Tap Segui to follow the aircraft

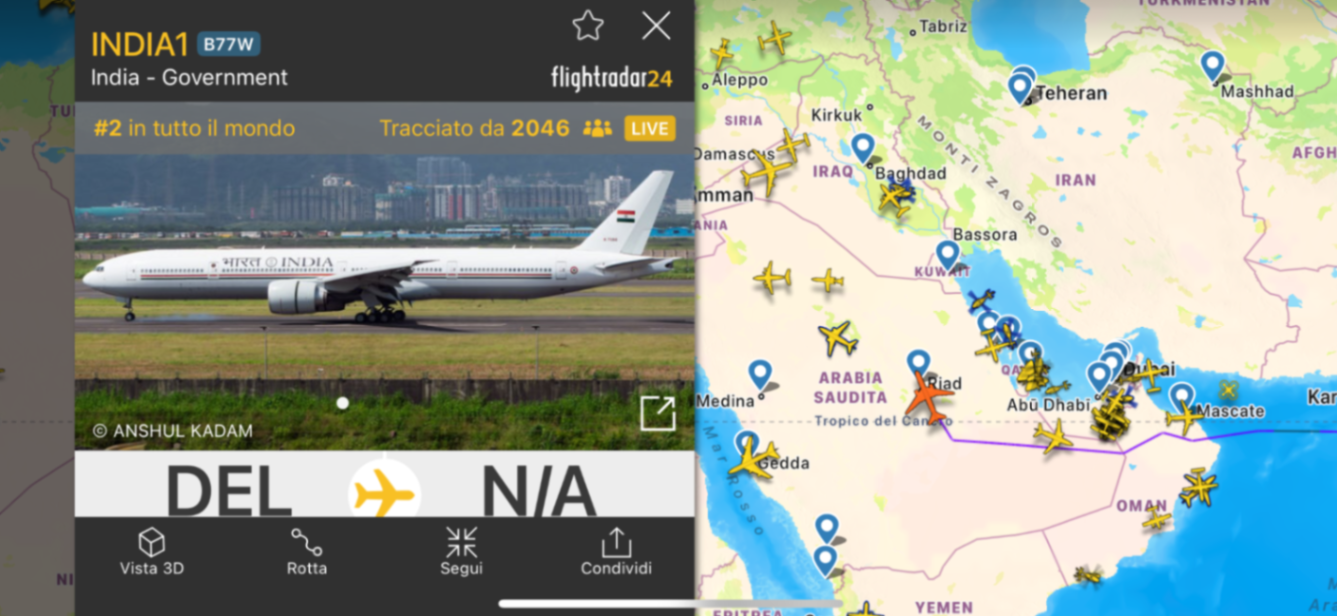tap(461, 551)
